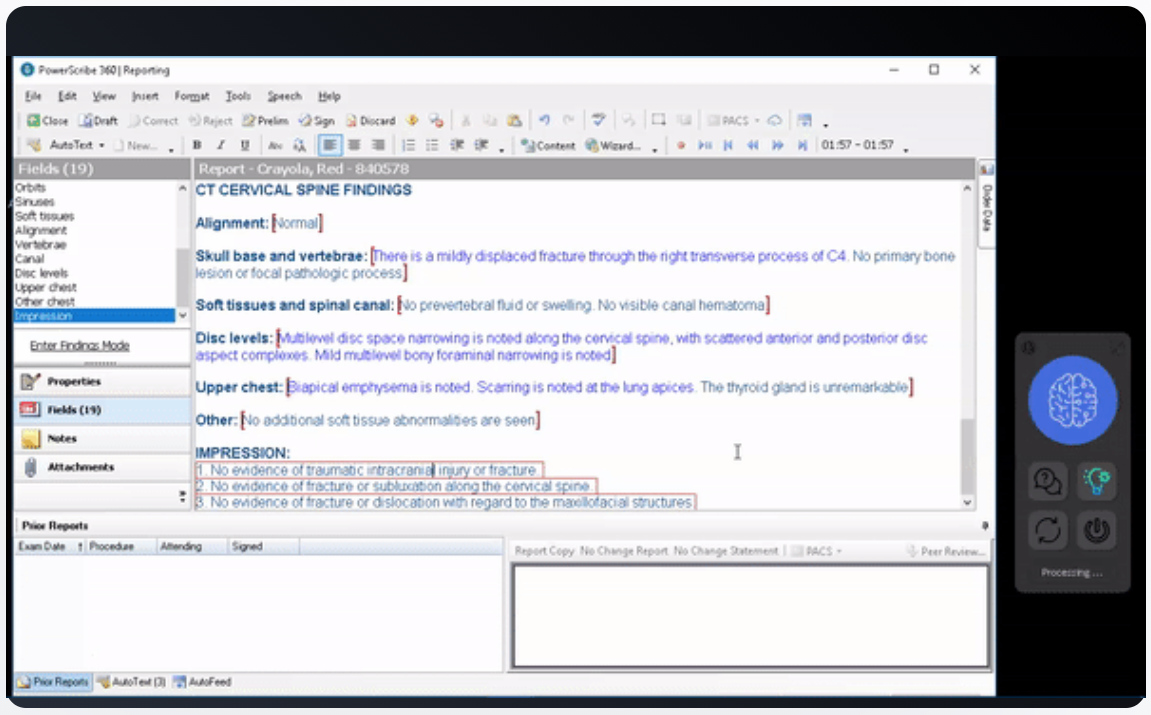1151x715 pixels.
Task: Open the Notes panel
Action: pos(62,439)
